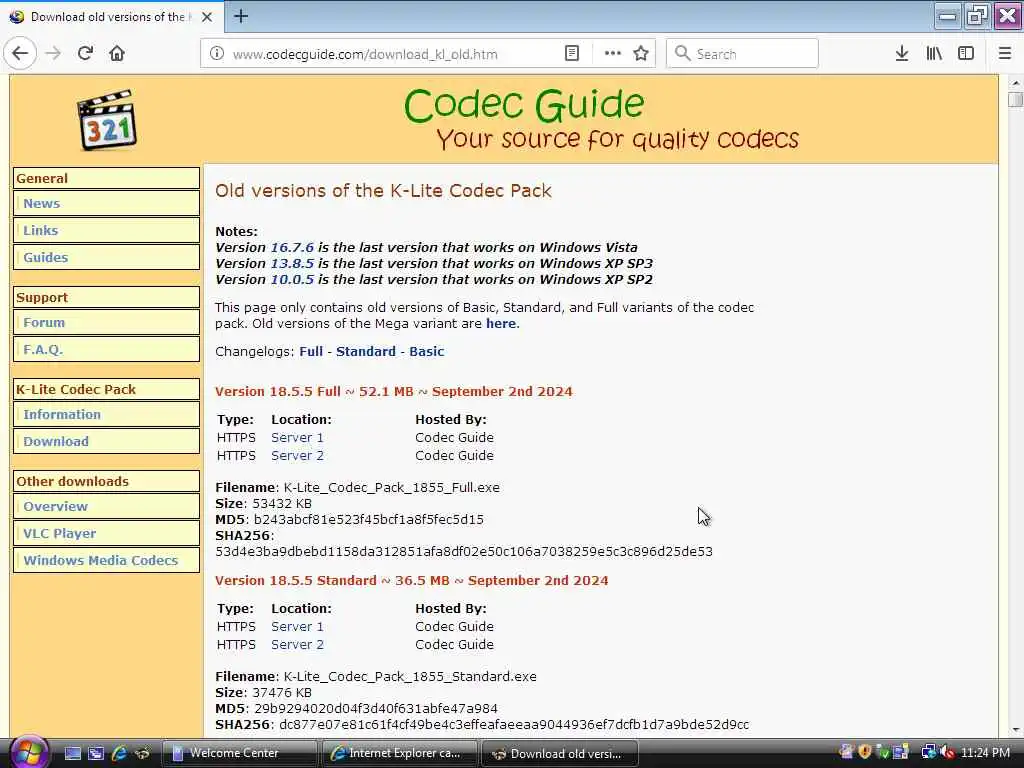The image size is (1024, 768).
Task: Open Download under K-Lite Codec Pack
Action: tap(106, 441)
